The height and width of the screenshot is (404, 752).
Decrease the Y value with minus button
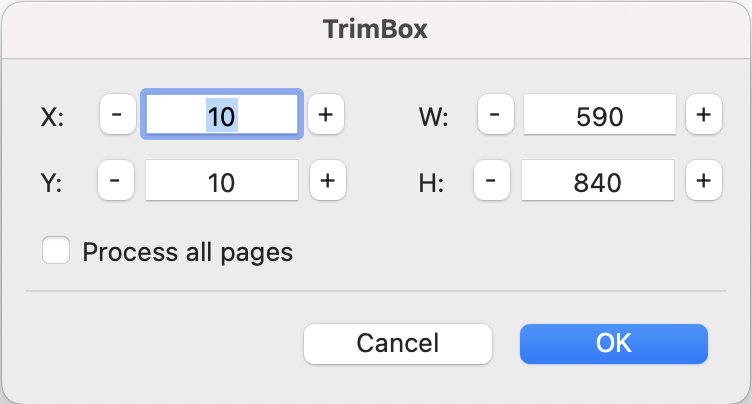(115, 182)
